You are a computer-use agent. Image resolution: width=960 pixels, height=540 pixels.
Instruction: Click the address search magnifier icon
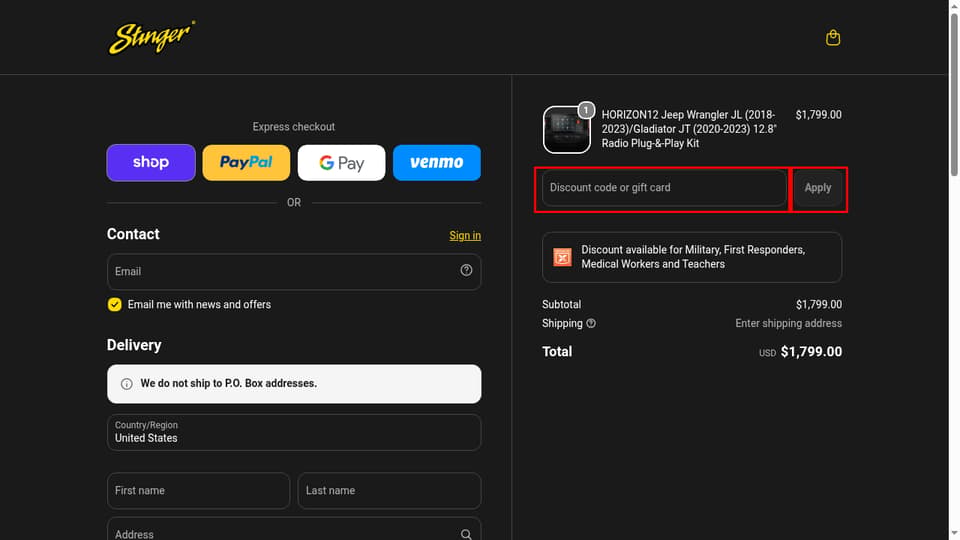(466, 534)
